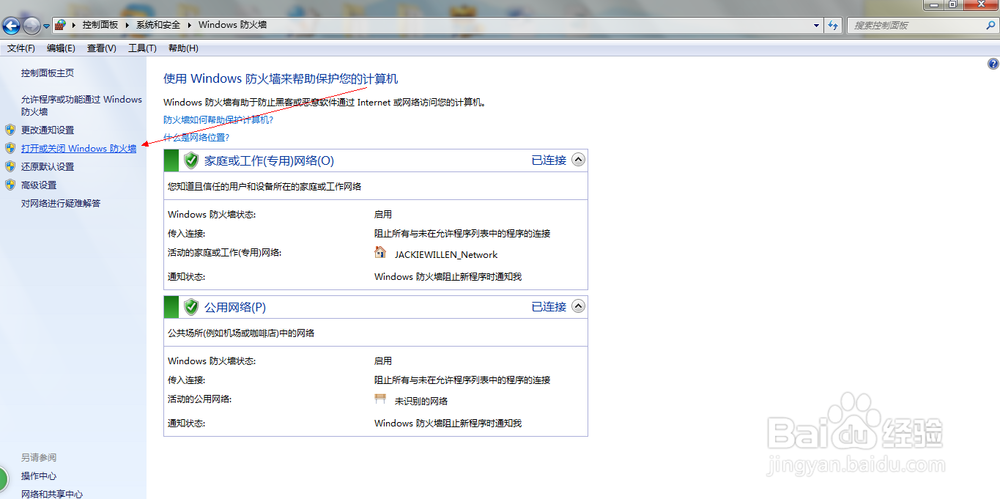
Task: Click green shield icon of 家庭或工作(专用)网络
Action: tap(191, 160)
